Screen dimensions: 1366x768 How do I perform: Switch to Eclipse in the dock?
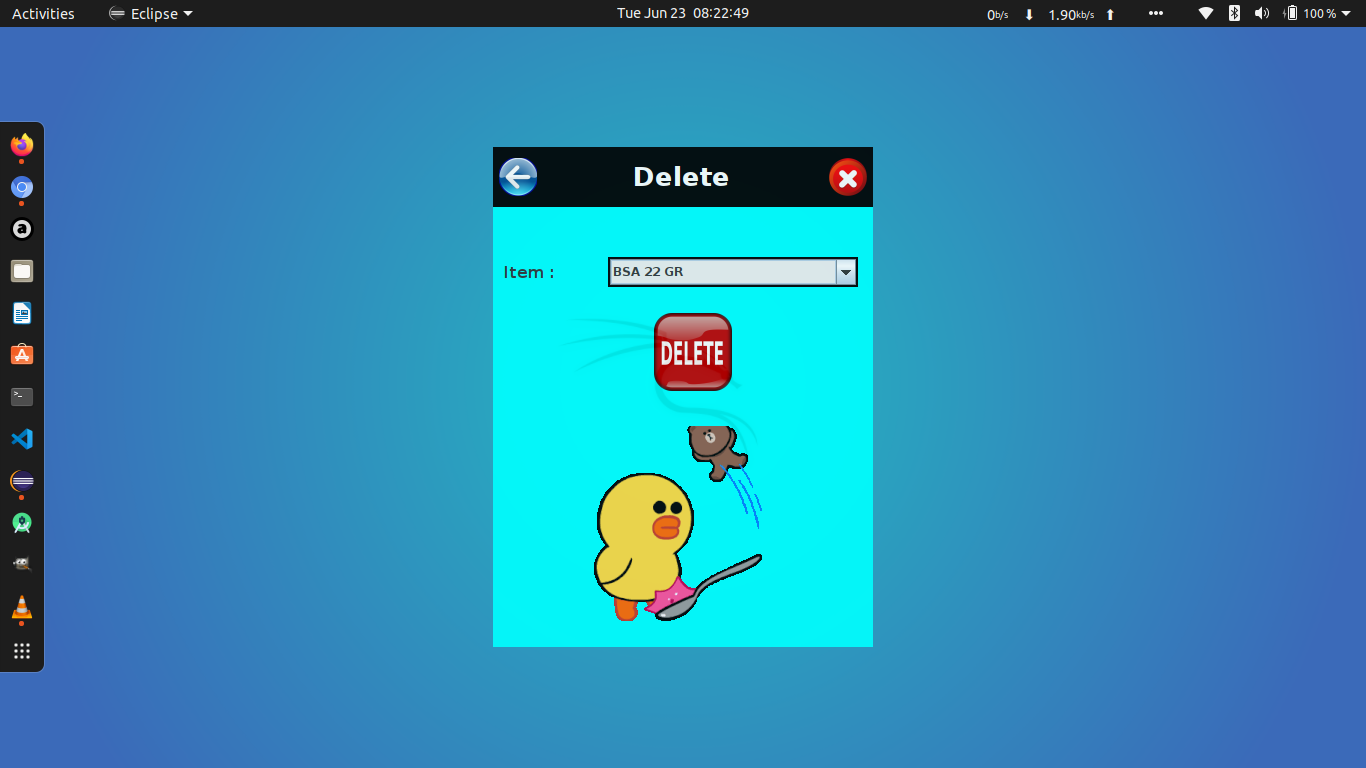[x=22, y=481]
